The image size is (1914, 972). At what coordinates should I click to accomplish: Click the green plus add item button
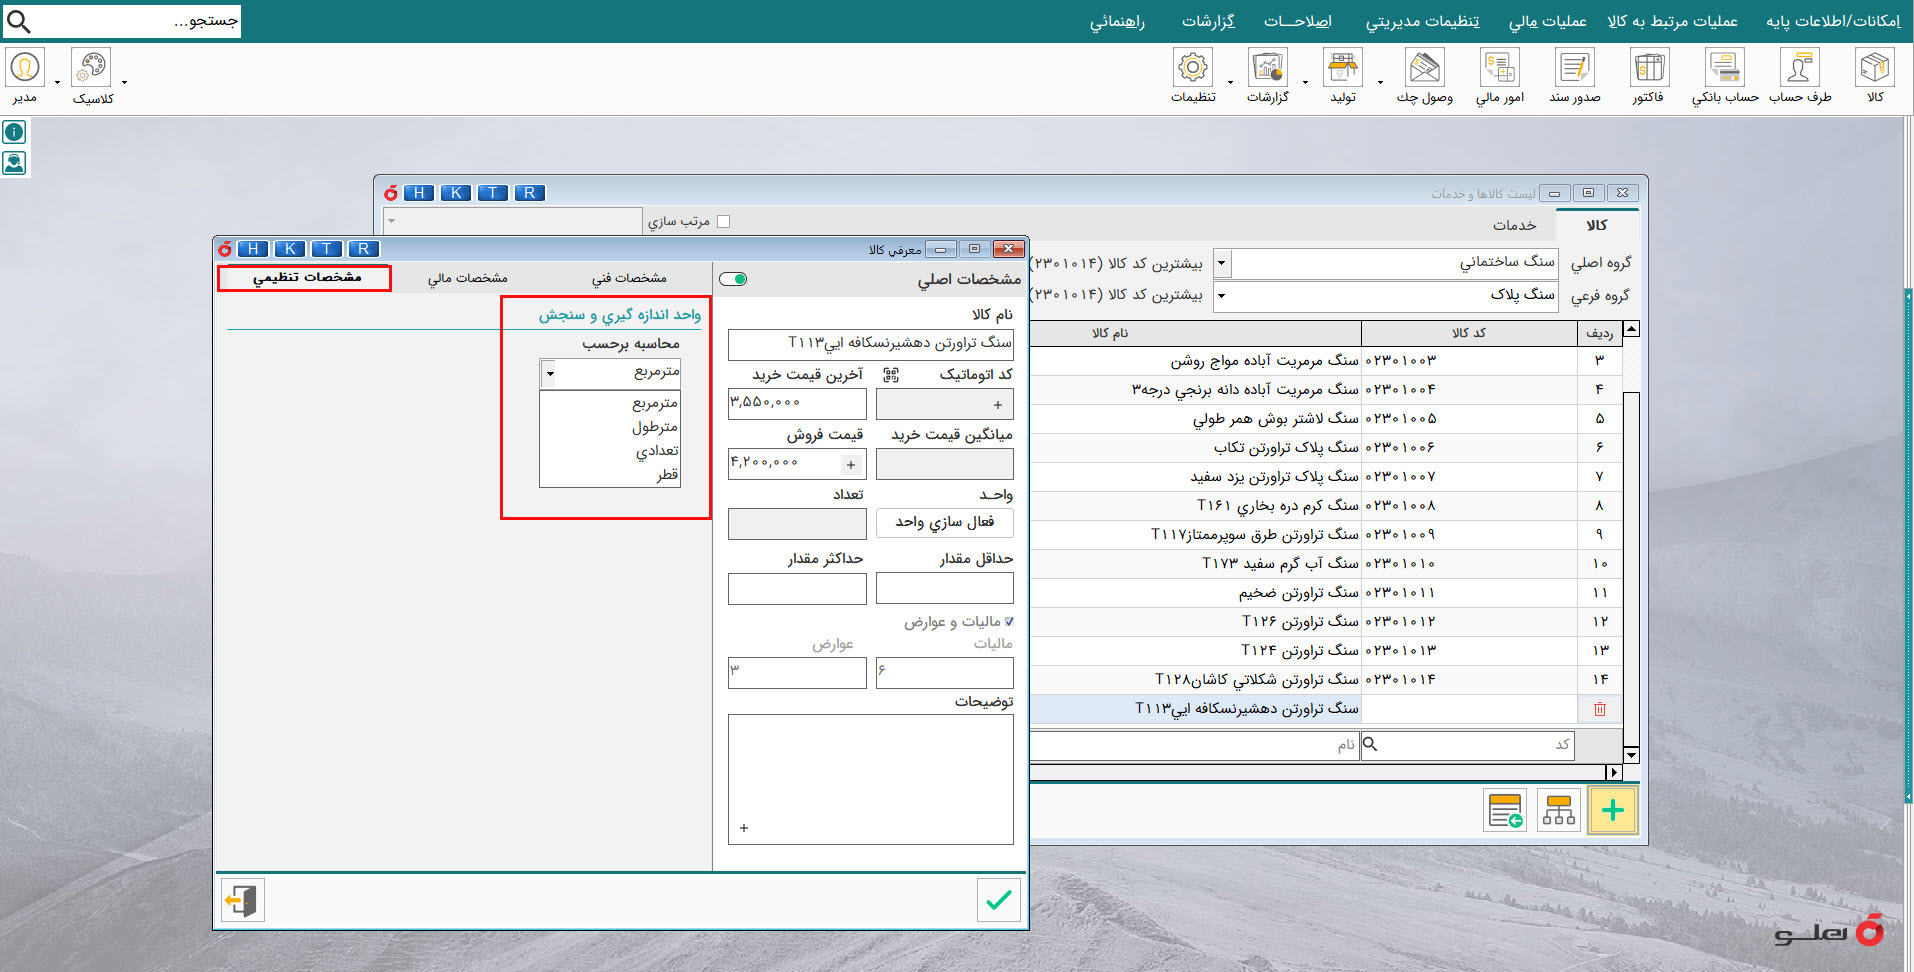[1612, 811]
